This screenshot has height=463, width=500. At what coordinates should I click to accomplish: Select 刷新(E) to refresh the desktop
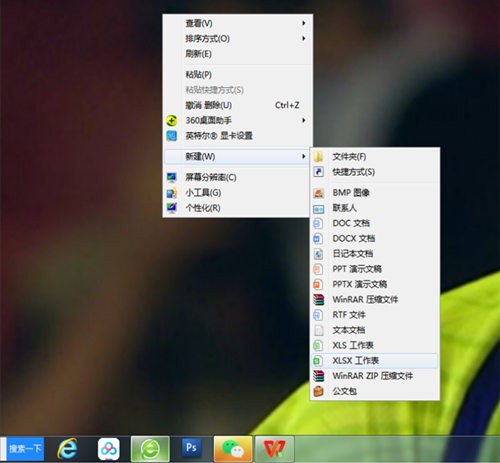click(x=237, y=54)
